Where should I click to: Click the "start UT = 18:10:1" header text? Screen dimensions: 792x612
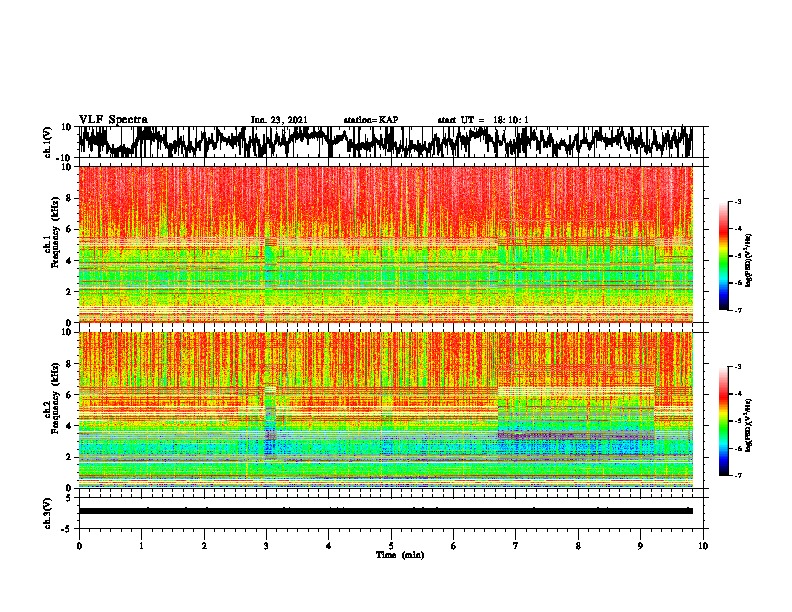click(x=483, y=120)
